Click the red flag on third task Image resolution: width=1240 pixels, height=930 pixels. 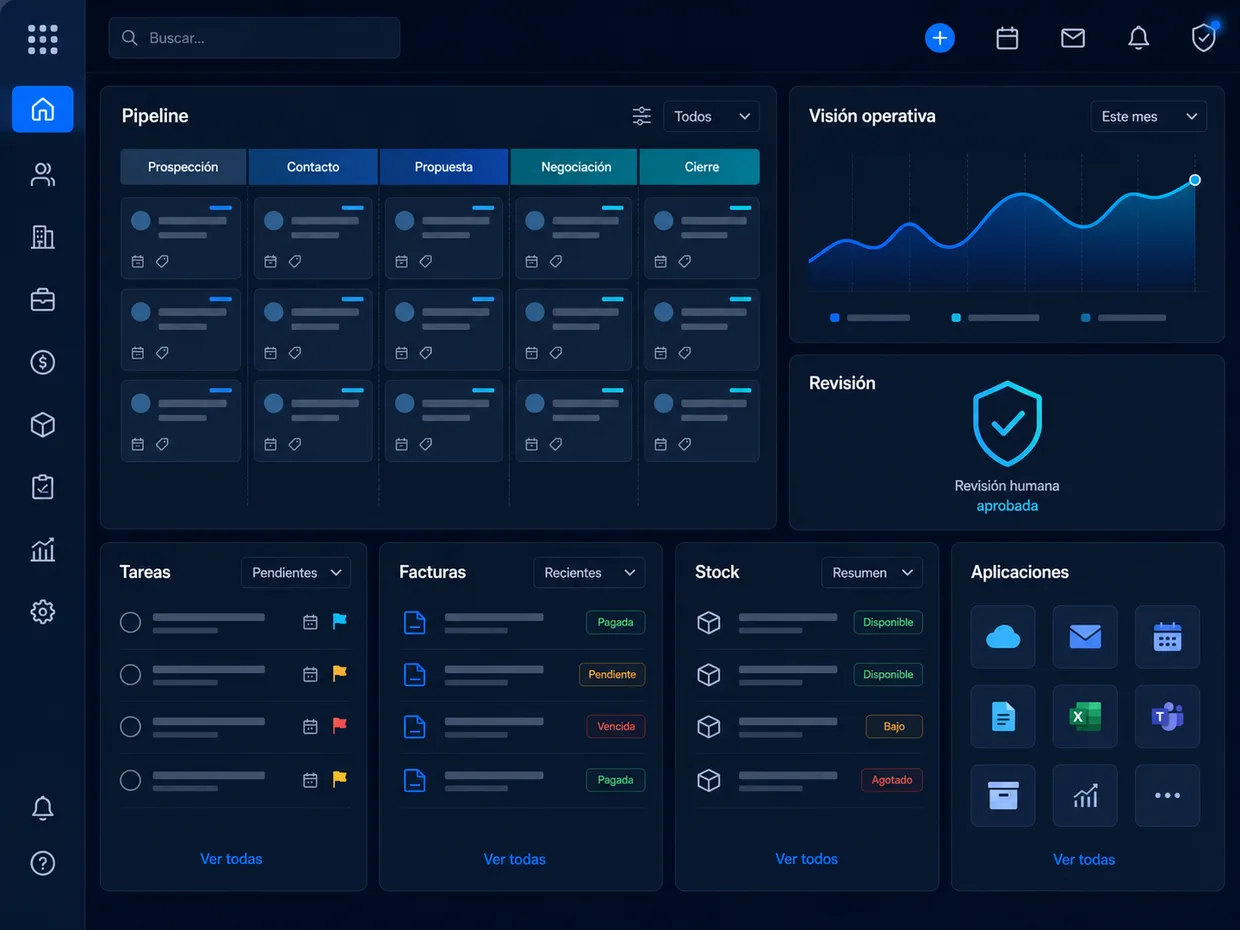pos(339,725)
